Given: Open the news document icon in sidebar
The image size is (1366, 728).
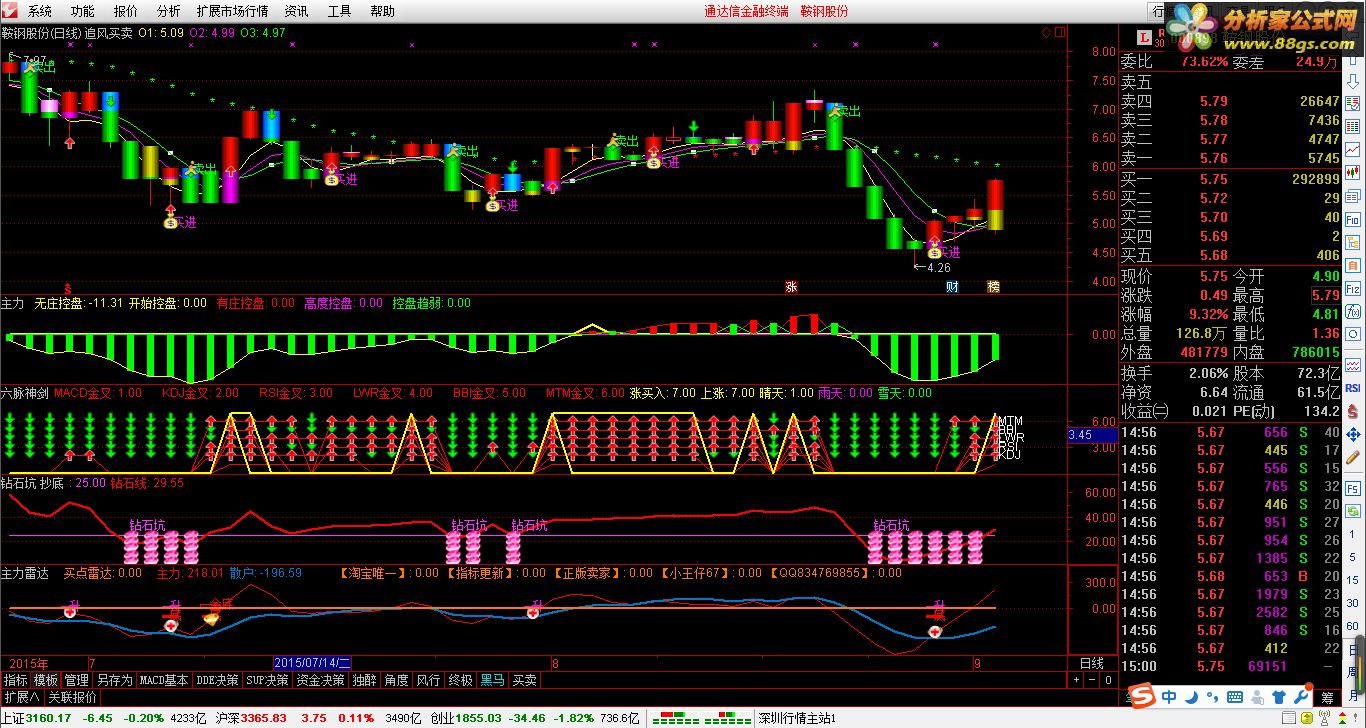Looking at the screenshot, I should (x=1353, y=196).
